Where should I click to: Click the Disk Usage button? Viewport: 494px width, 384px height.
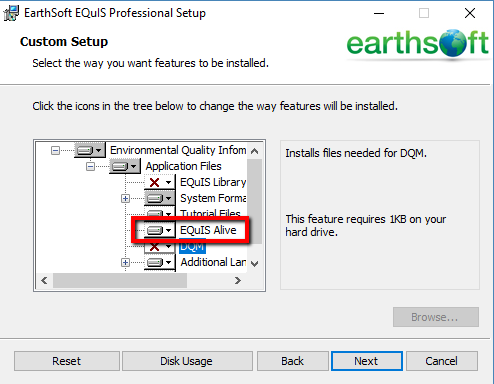coord(187,361)
